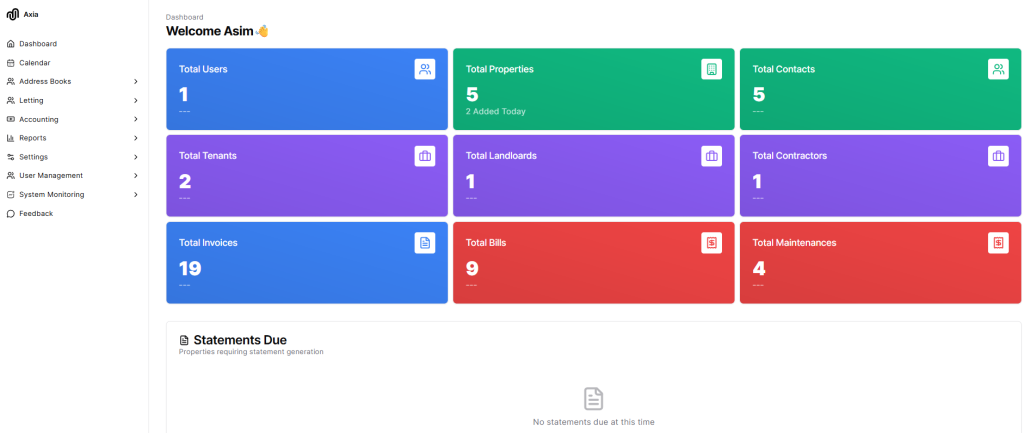
Task: Click the Total Maintenances receipt icon
Action: pos(998,243)
